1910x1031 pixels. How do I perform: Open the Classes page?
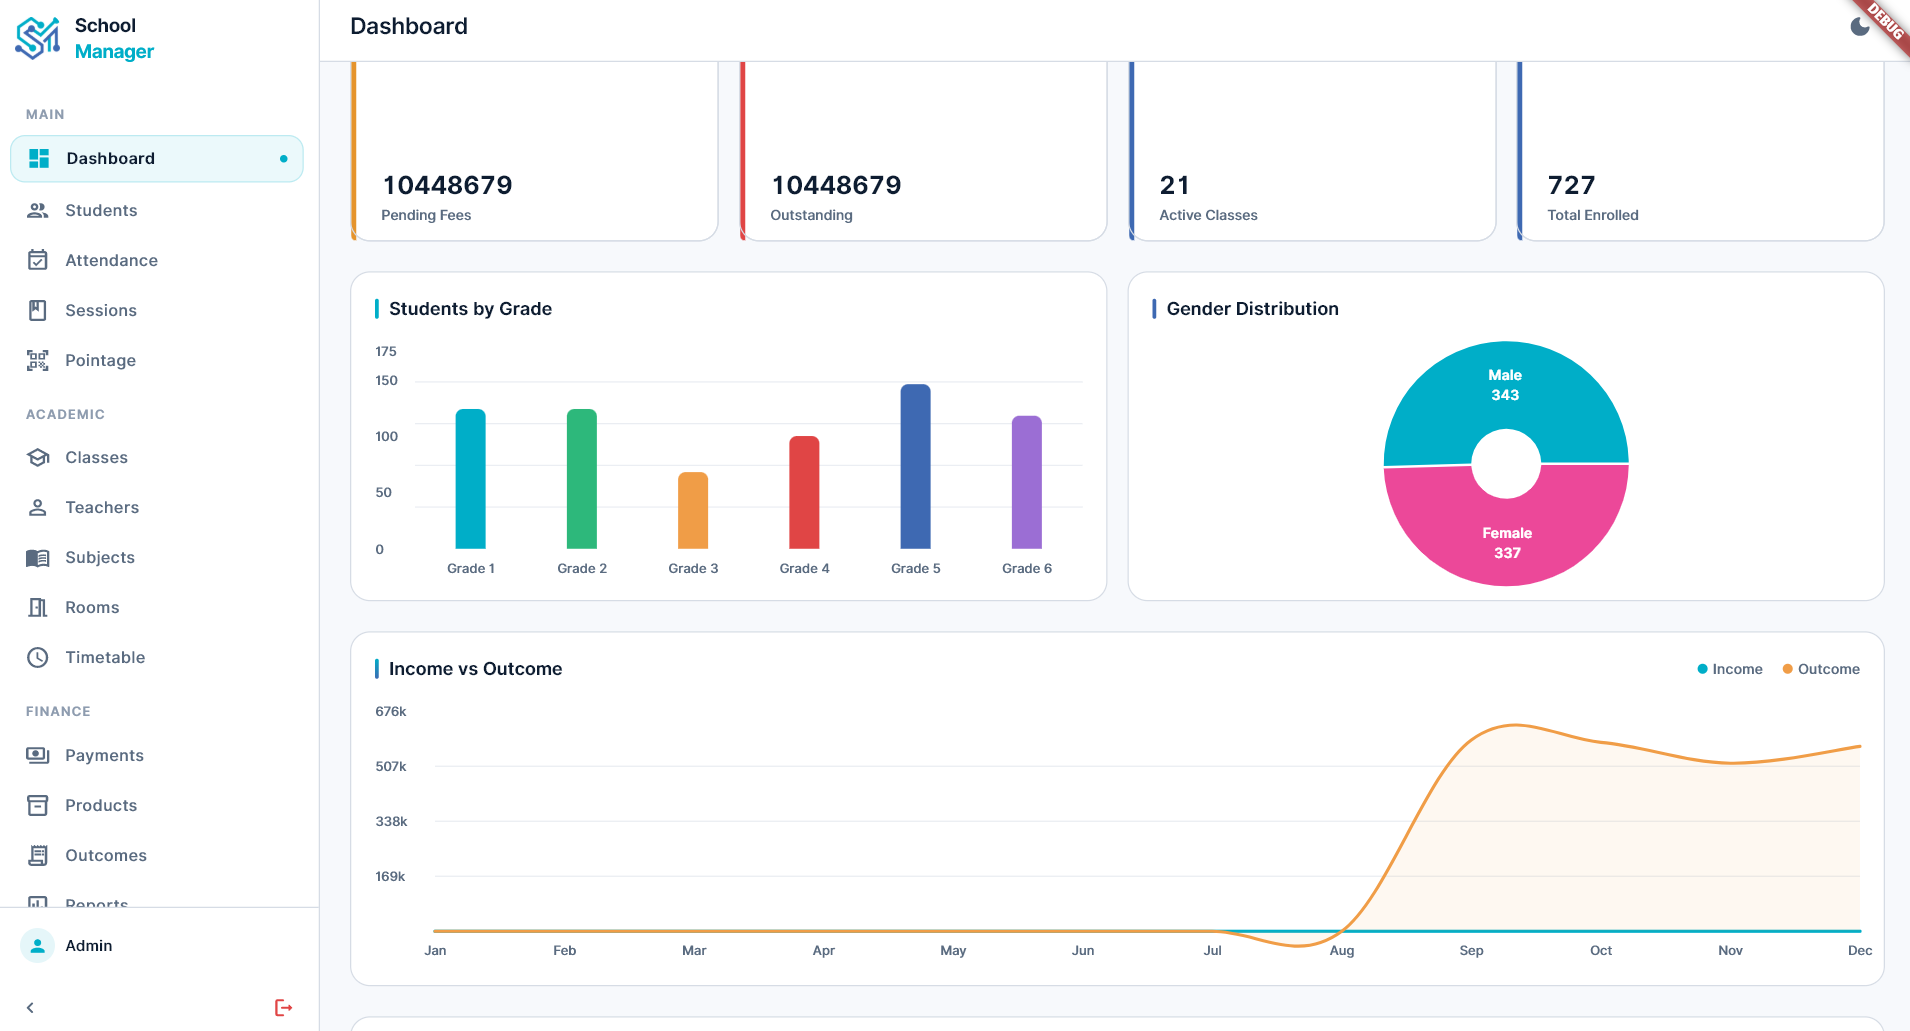[x=157, y=457]
